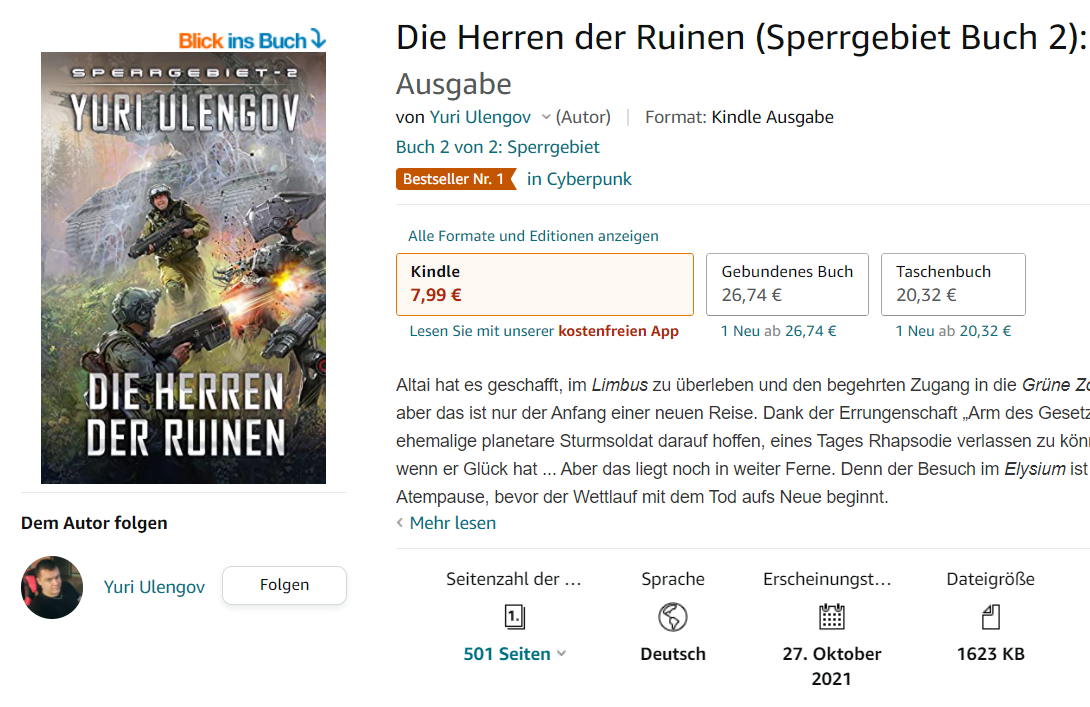This screenshot has width=1090, height=707.
Task: Click the Blick ins Buch arrow icon
Action: click(318, 39)
